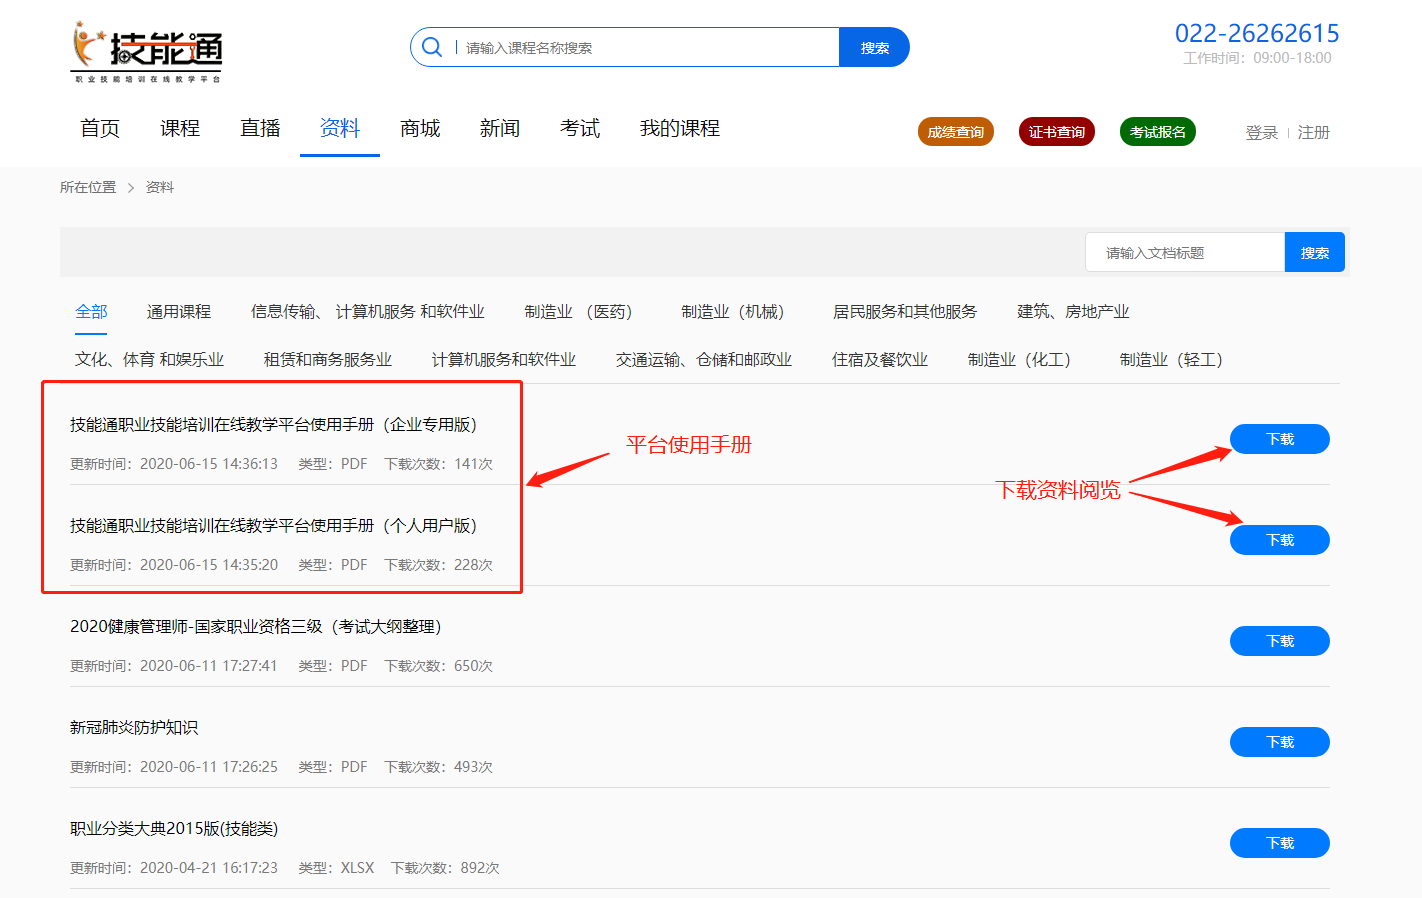Open the orange 成绩查询 button
Image resolution: width=1422 pixels, height=898 pixels.
(x=955, y=132)
